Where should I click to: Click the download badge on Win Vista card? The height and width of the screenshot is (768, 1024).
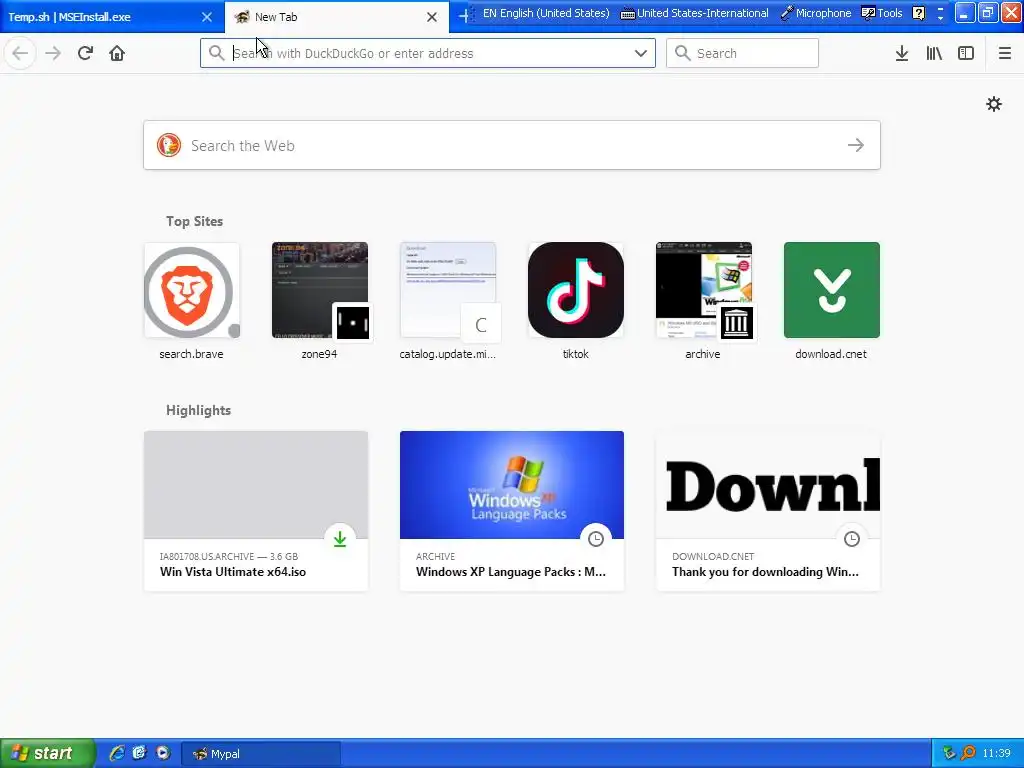pos(340,539)
